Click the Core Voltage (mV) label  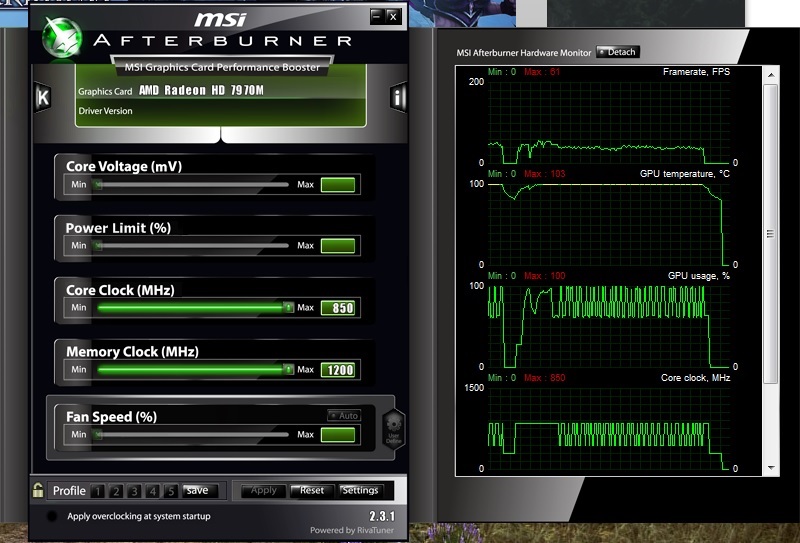pos(124,166)
